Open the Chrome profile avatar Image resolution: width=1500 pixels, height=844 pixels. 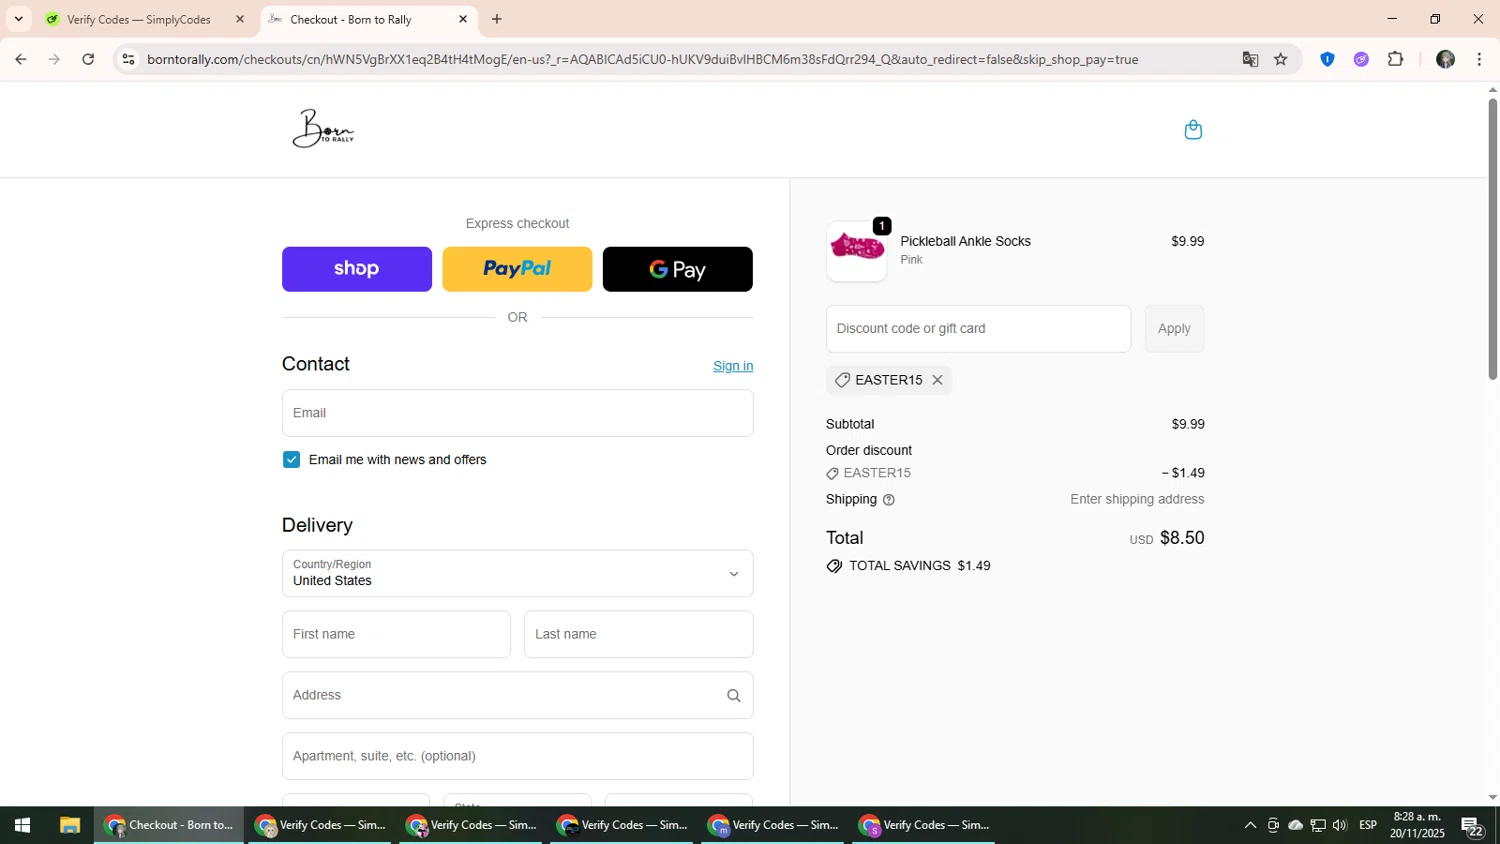(x=1445, y=59)
